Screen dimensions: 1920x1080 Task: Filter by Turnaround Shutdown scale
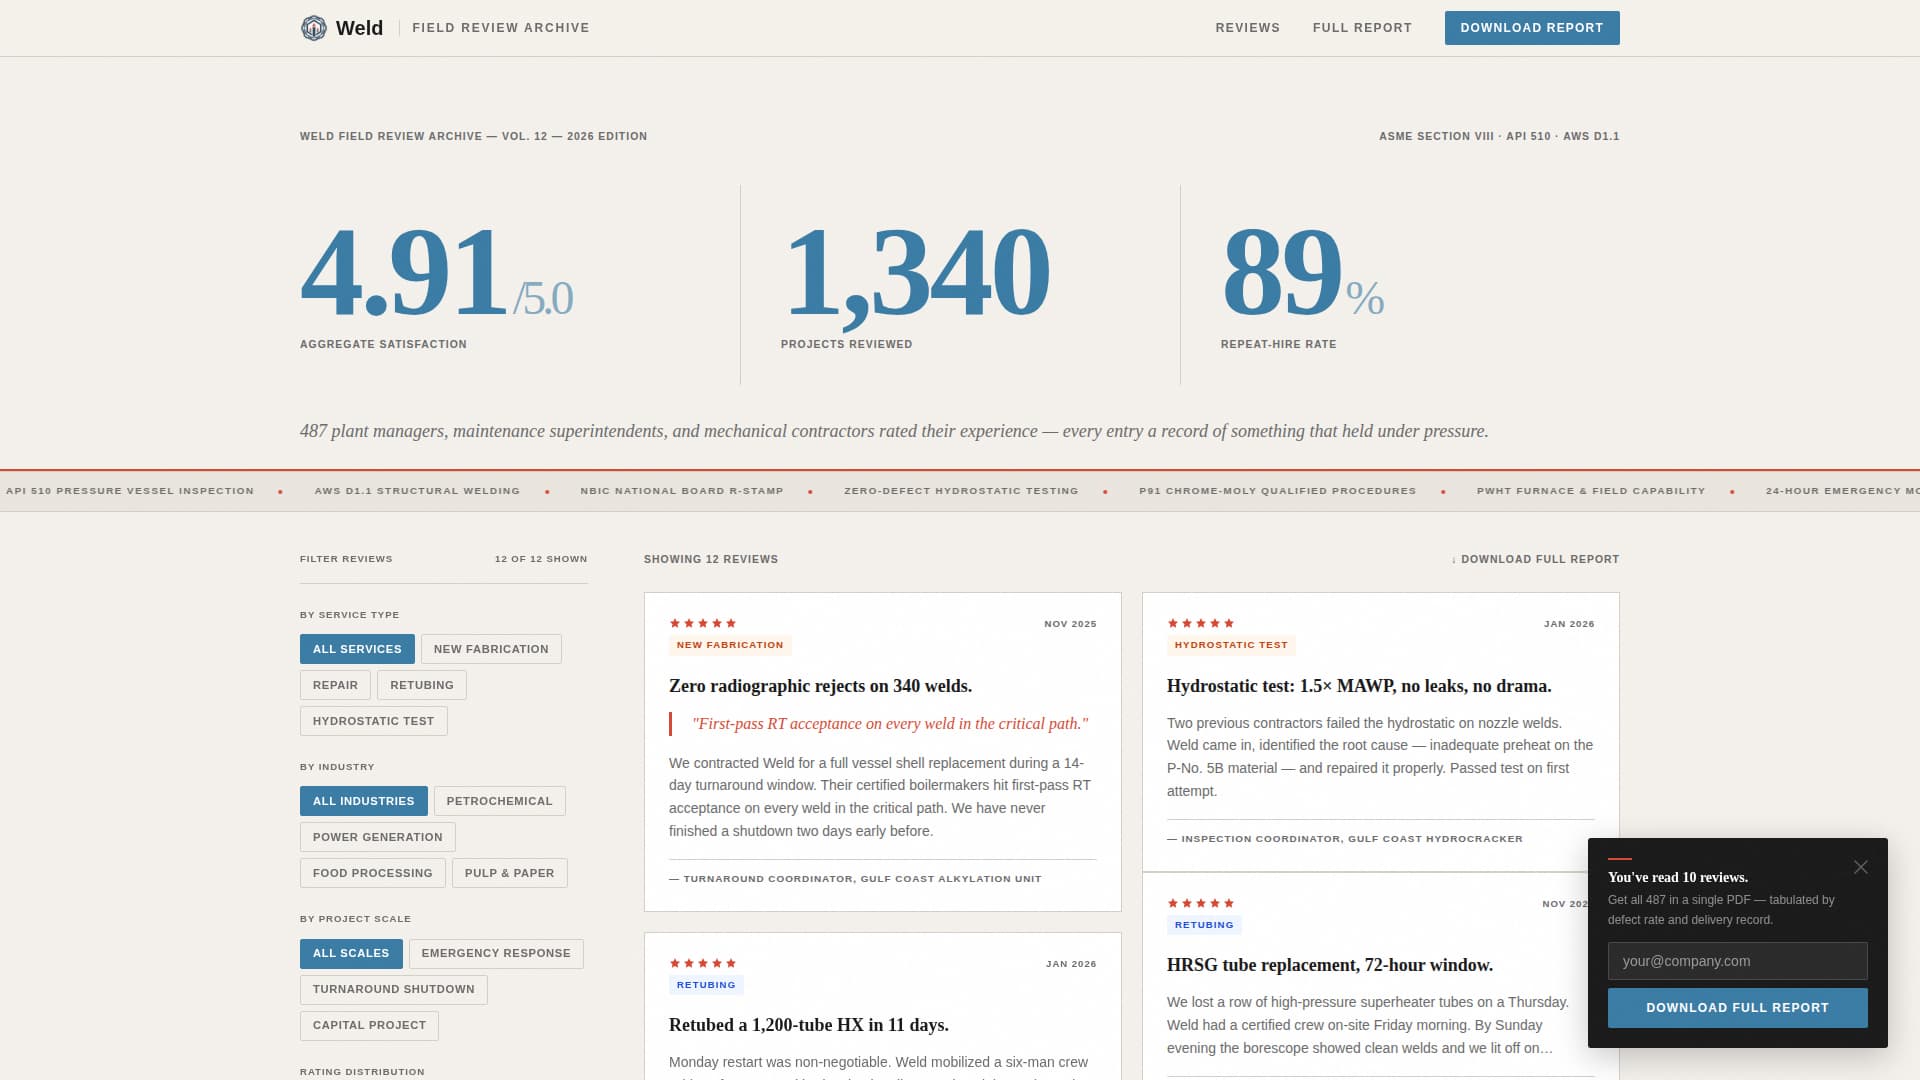[x=393, y=989]
